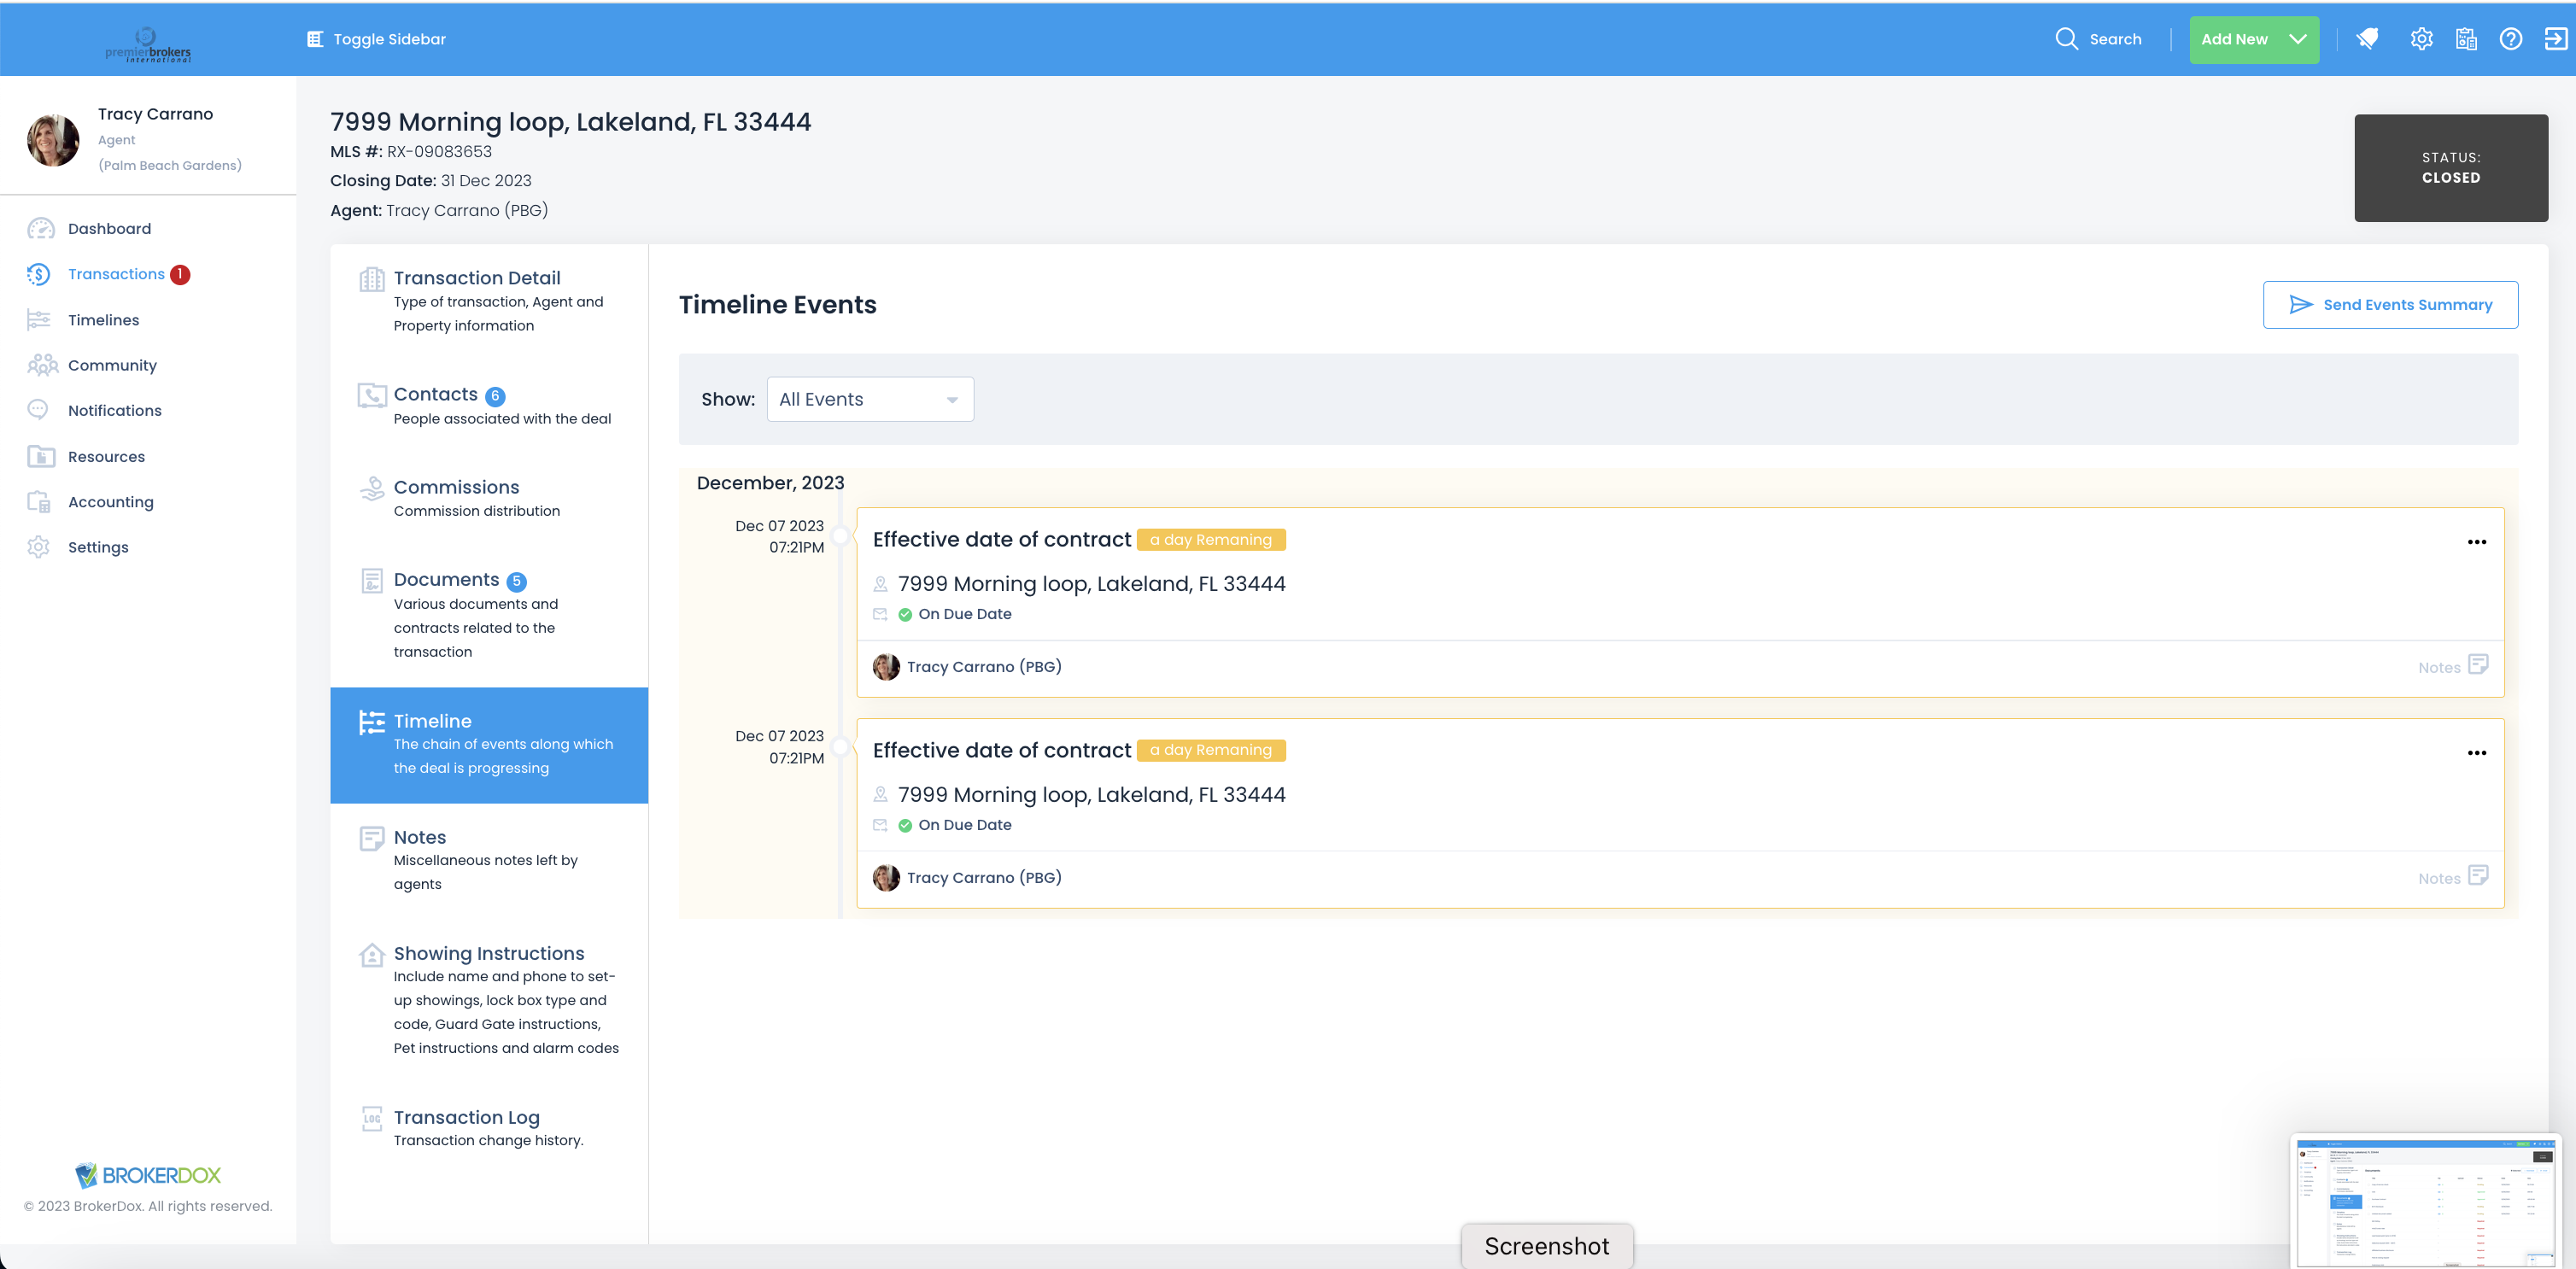Click the logout icon in header

pyautogui.click(x=2555, y=39)
